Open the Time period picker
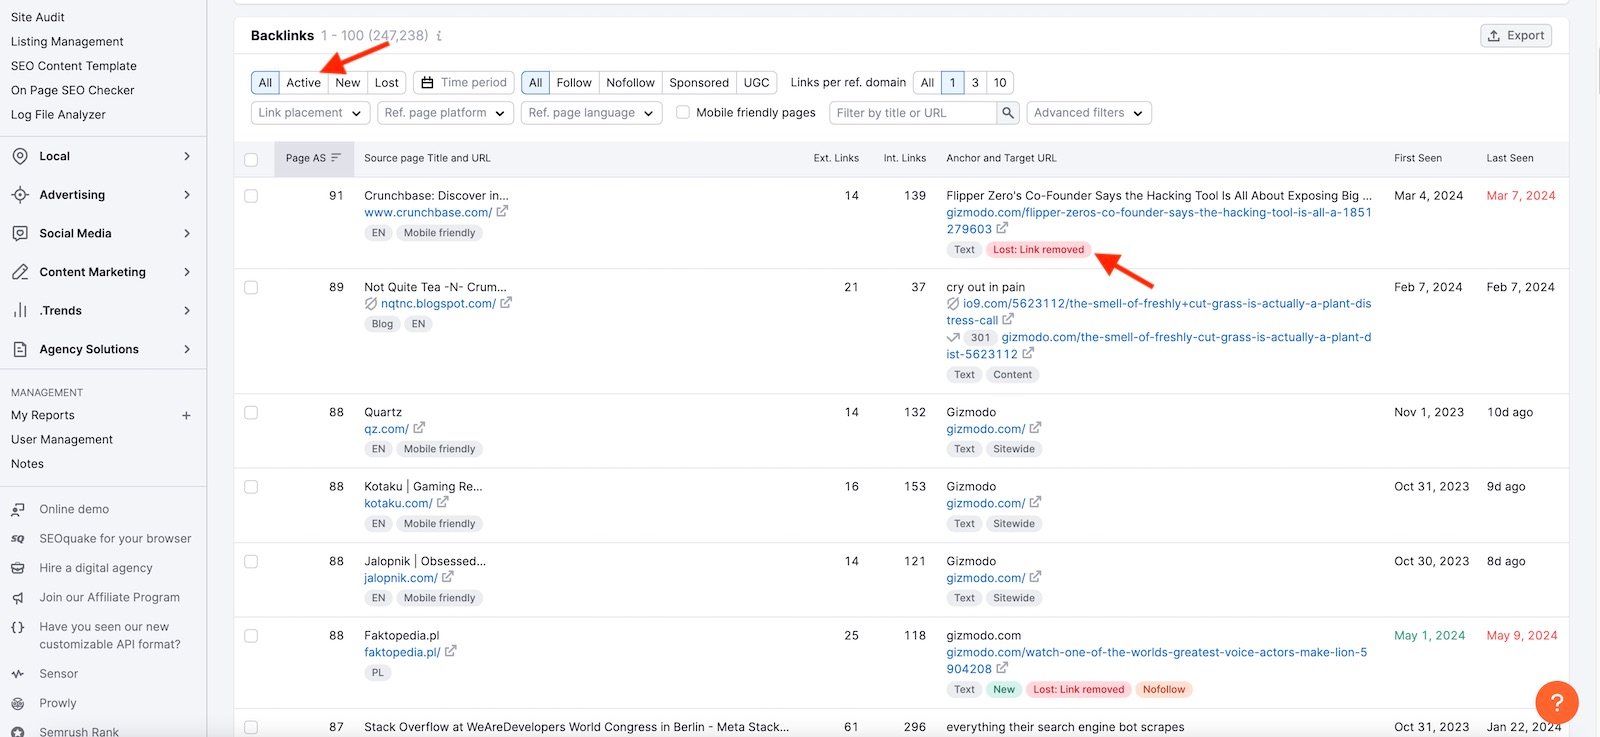1600x737 pixels. click(x=464, y=83)
